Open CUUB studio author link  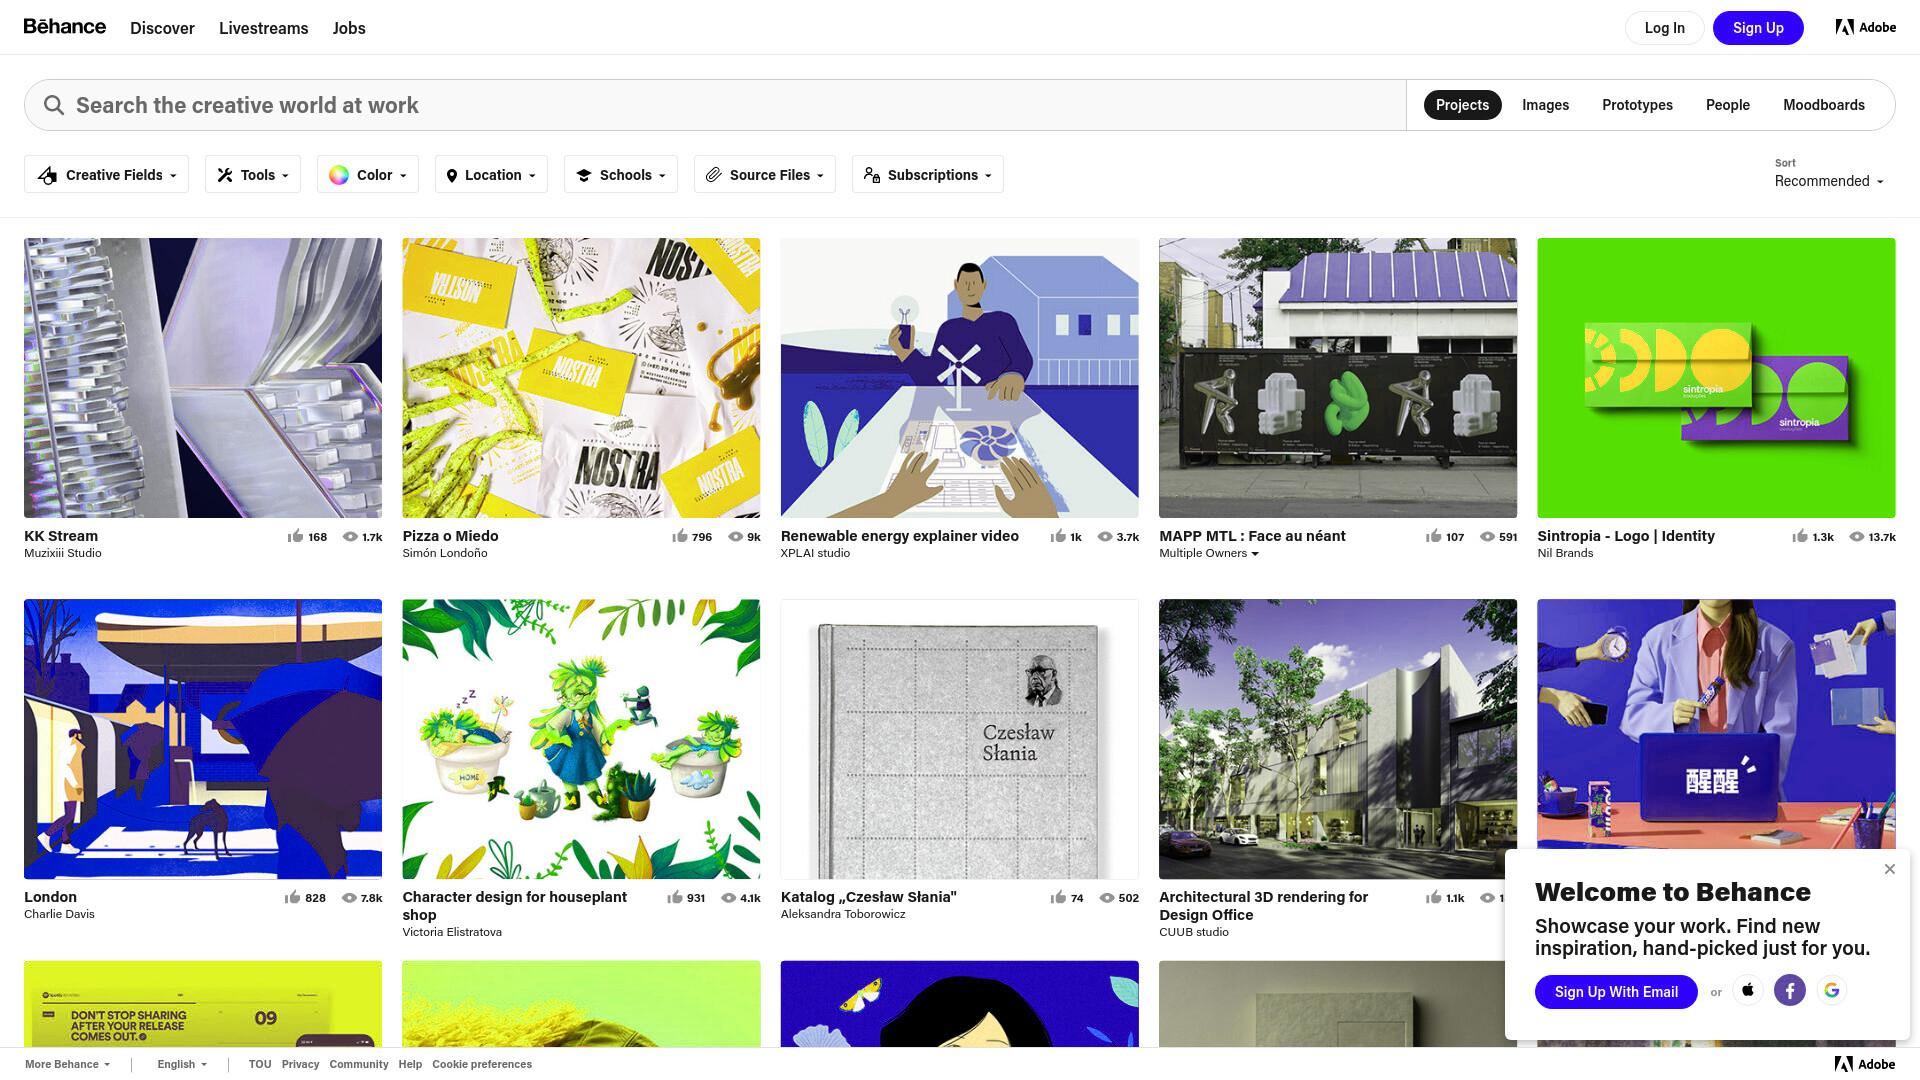click(1194, 932)
